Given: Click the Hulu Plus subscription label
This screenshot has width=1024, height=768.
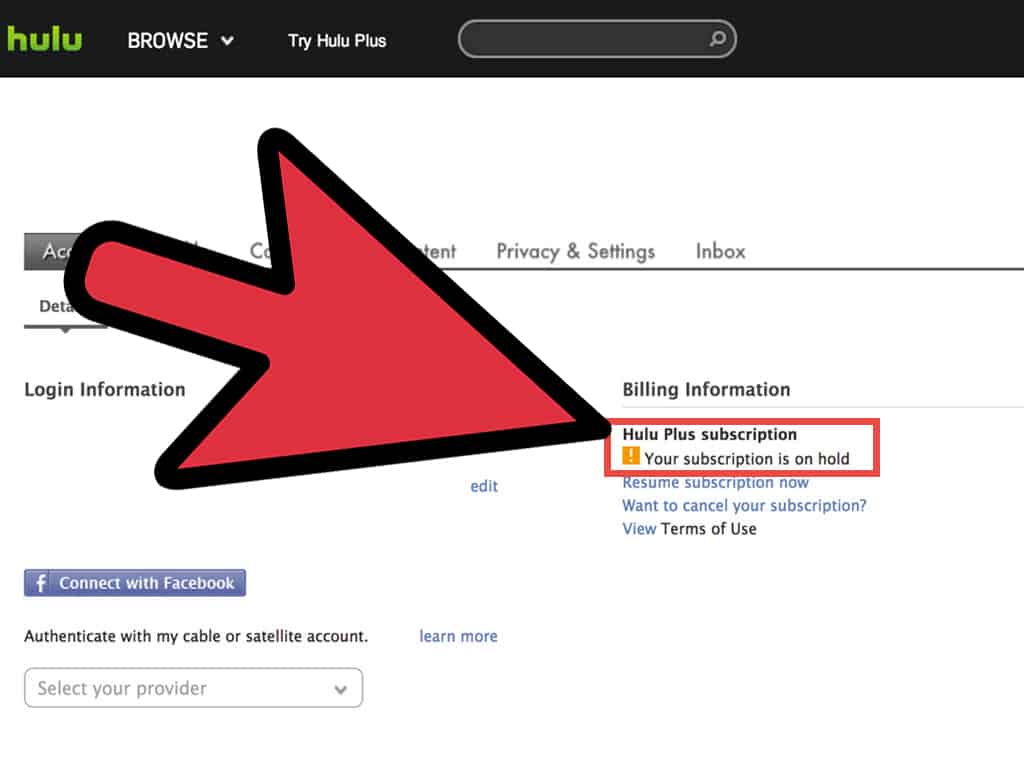Looking at the screenshot, I should coord(709,434).
